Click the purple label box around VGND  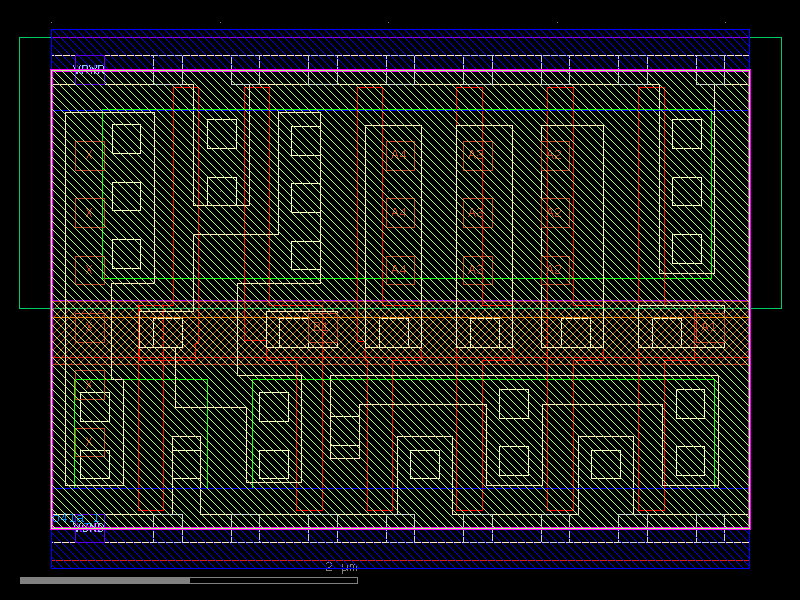90,532
